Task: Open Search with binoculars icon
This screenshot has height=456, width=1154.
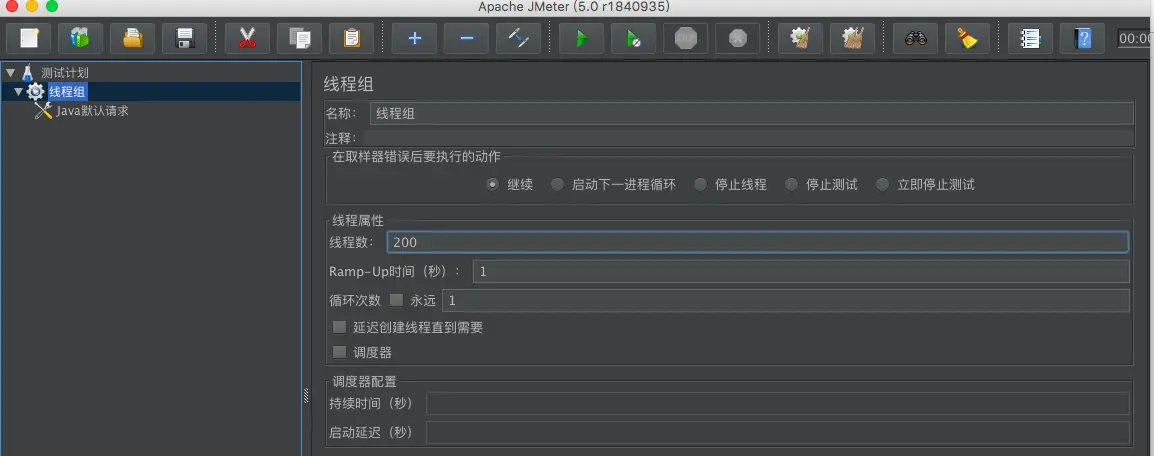Action: coord(916,38)
